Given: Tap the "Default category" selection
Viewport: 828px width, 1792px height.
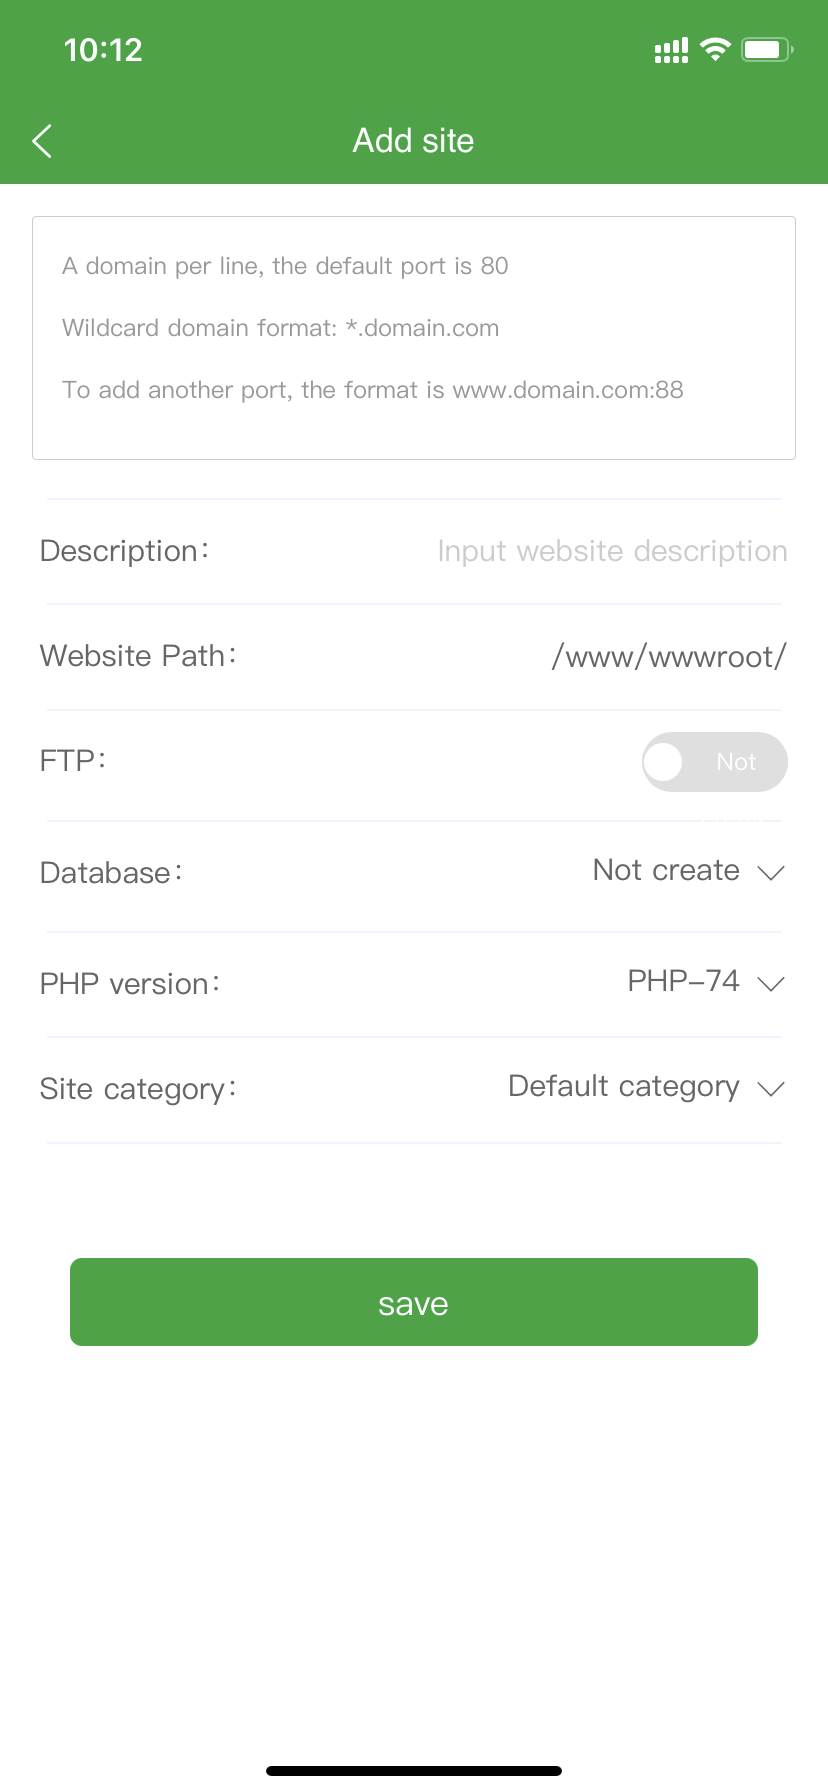Looking at the screenshot, I should [x=623, y=1086].
